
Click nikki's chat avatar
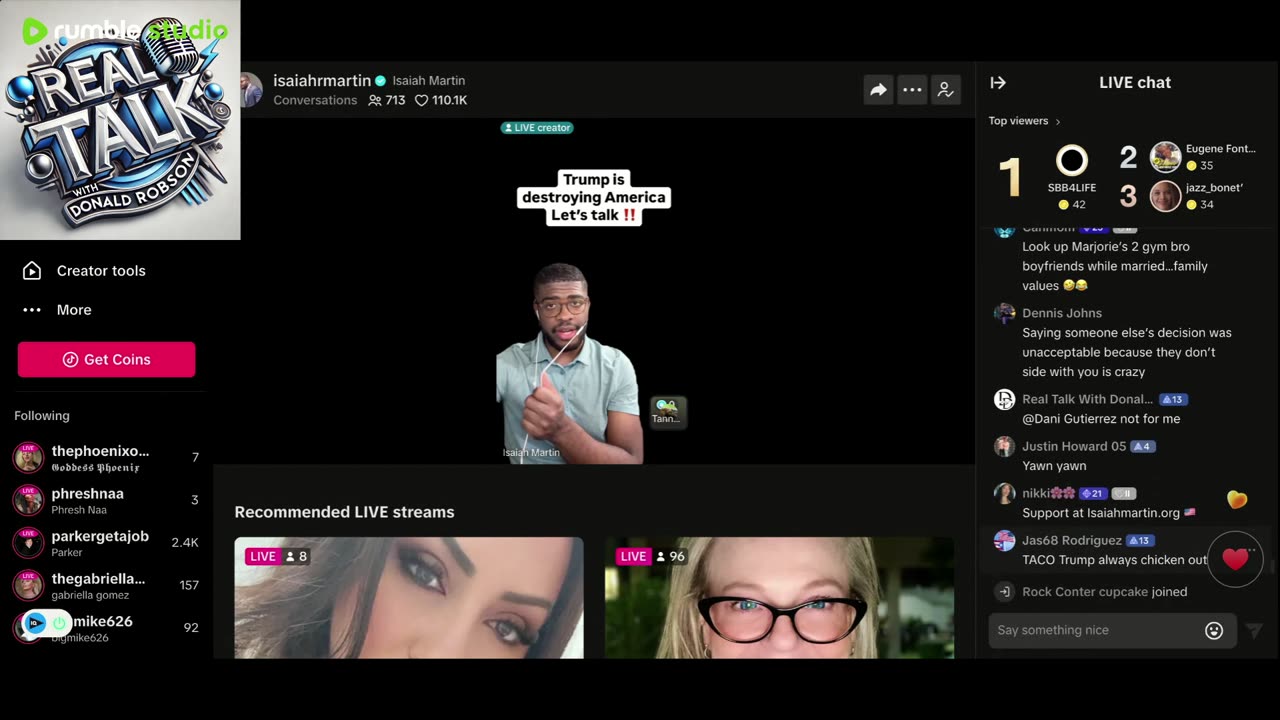click(x=1004, y=494)
